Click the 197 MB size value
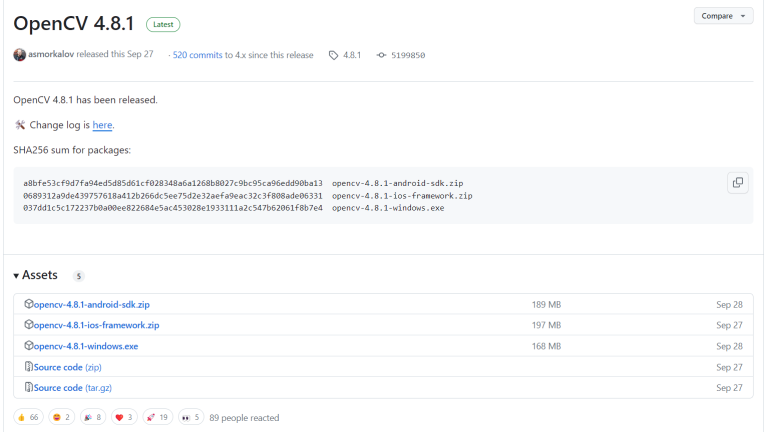Viewport: 773px width, 432px height. coord(546,325)
